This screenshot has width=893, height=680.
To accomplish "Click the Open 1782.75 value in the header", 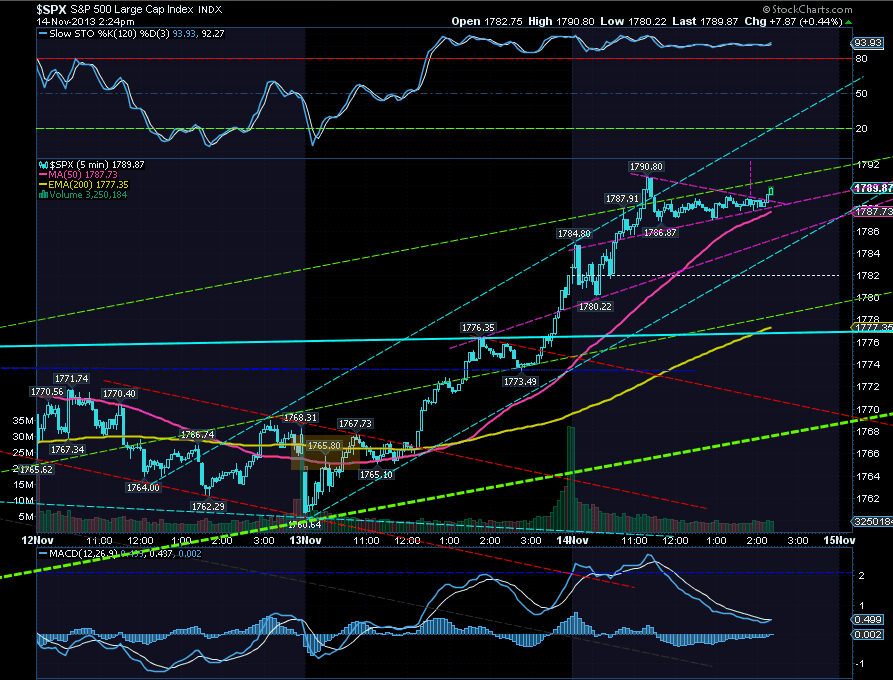I will [x=487, y=22].
